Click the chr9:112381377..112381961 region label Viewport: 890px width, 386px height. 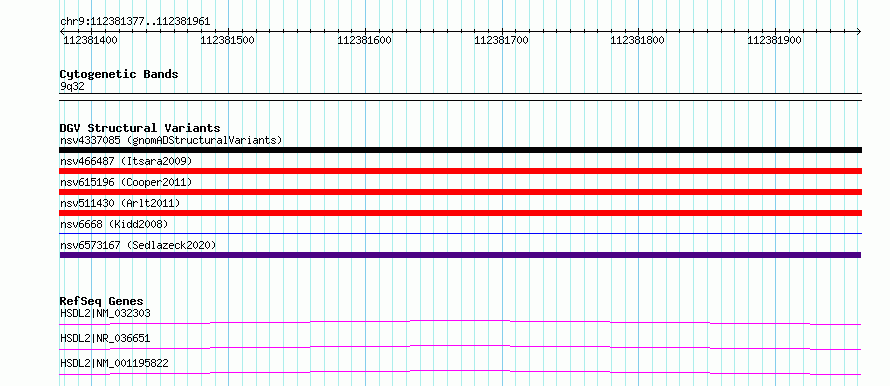pyautogui.click(x=135, y=22)
